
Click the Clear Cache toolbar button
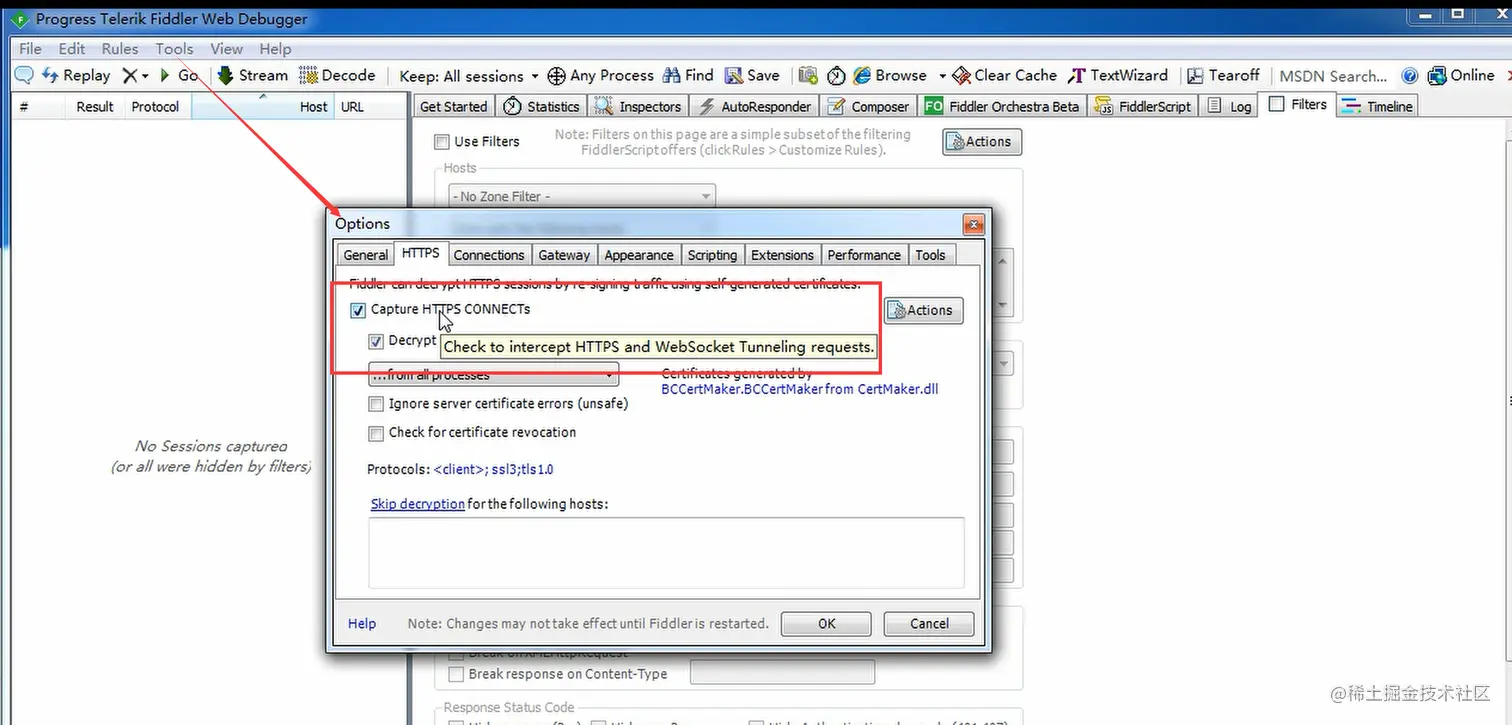1004,76
